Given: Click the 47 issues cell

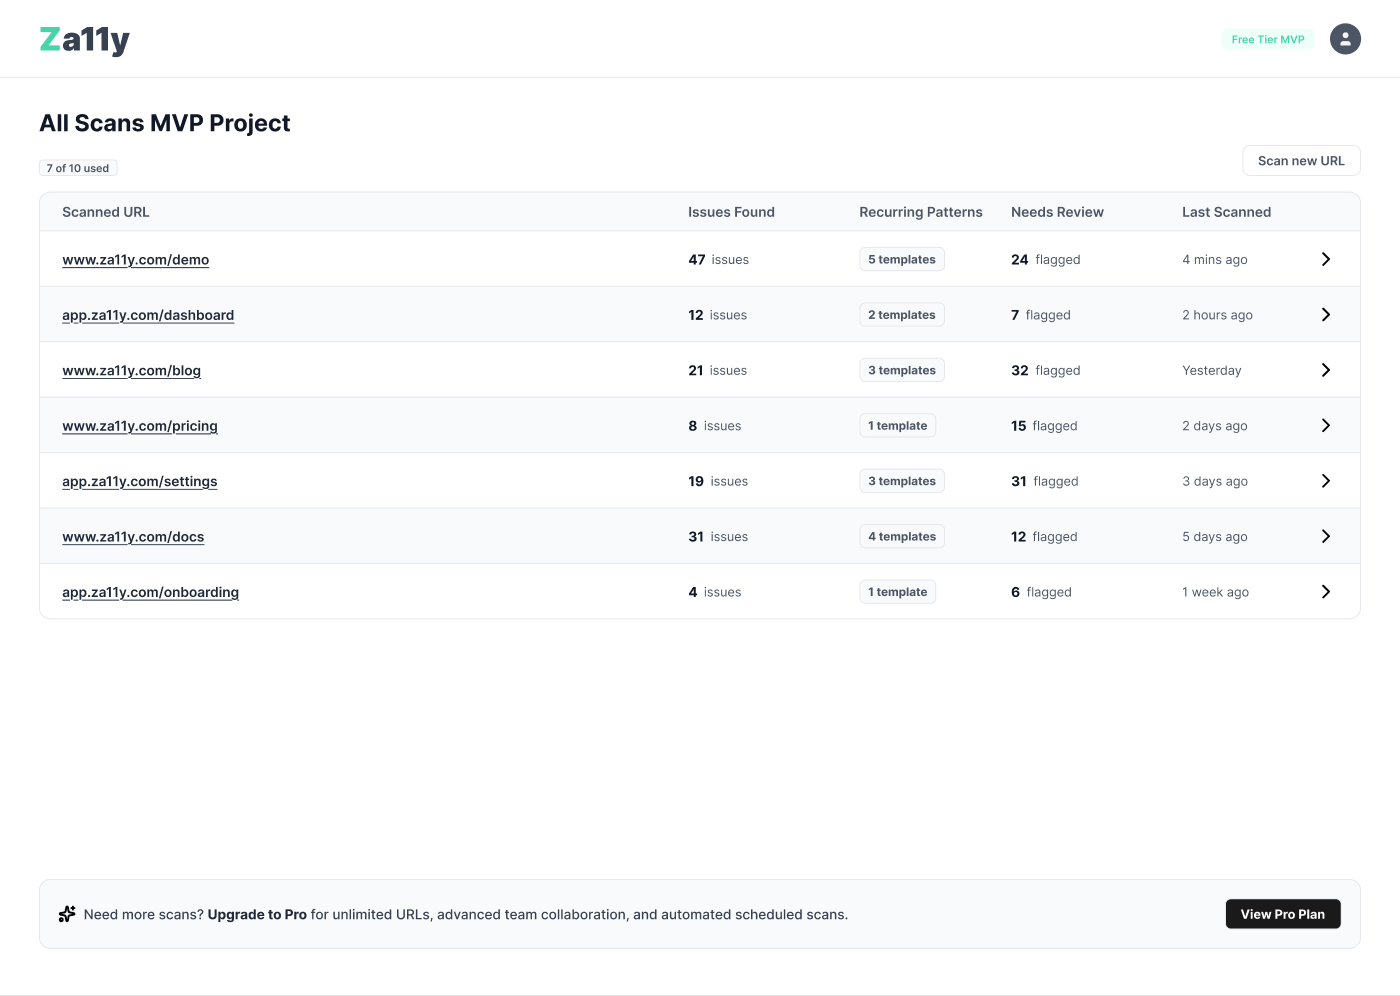Looking at the screenshot, I should [x=718, y=260].
